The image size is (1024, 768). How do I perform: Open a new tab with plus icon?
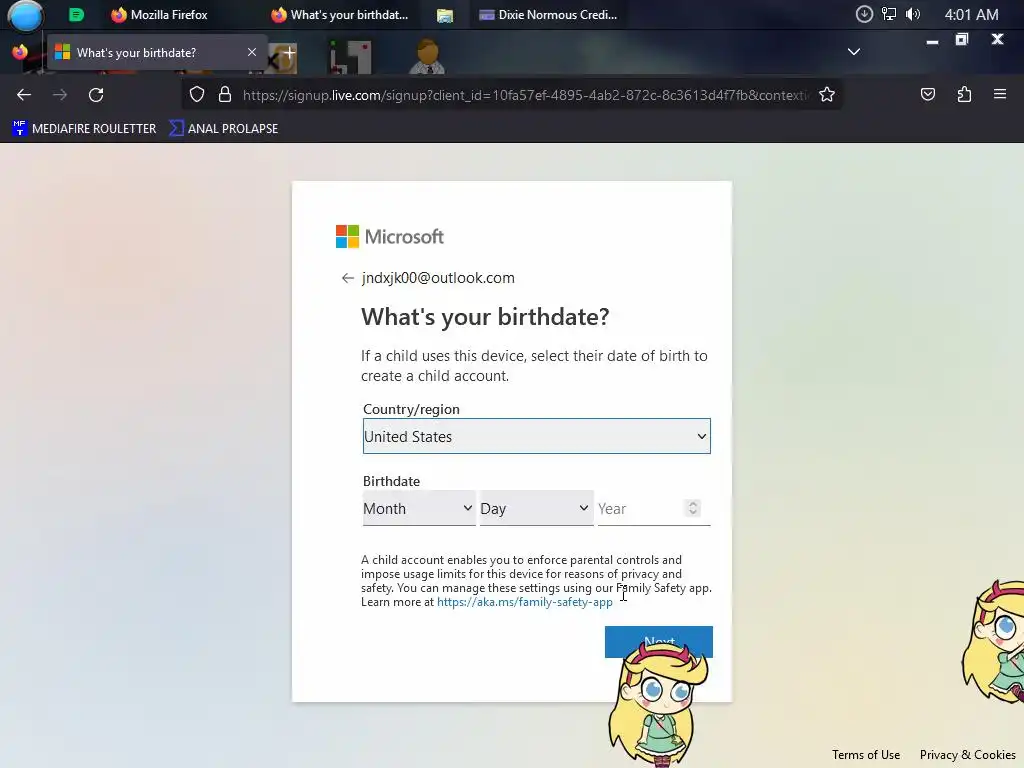pyautogui.click(x=289, y=52)
